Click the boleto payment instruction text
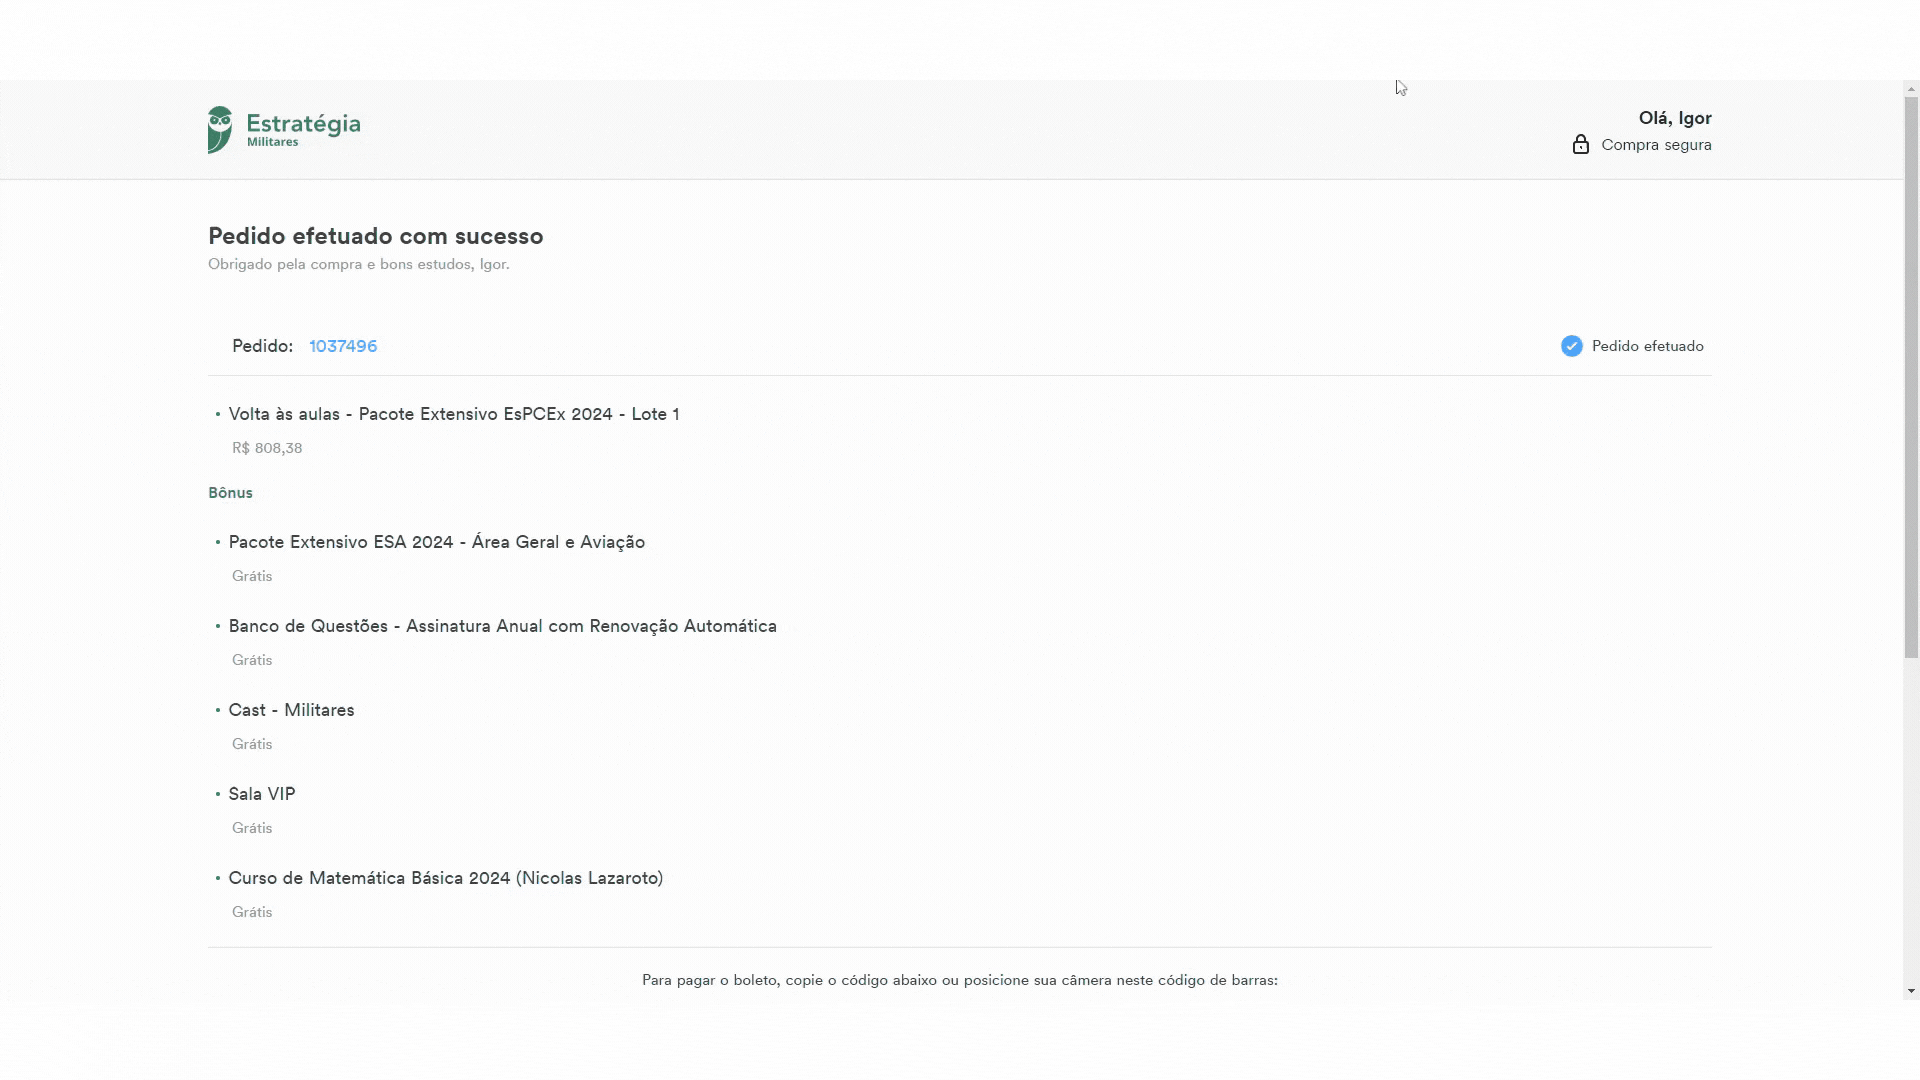The height and width of the screenshot is (1080, 1920). pyautogui.click(x=960, y=980)
